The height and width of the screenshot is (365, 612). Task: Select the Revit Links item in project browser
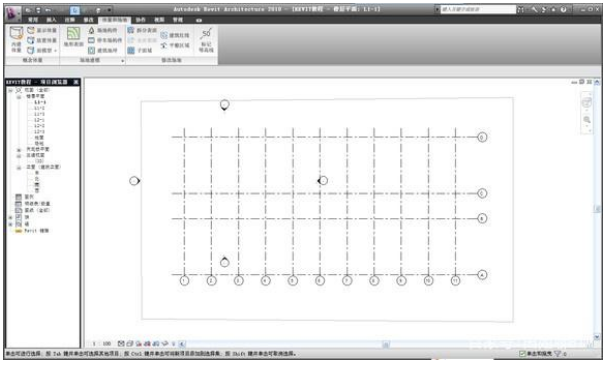36,231
